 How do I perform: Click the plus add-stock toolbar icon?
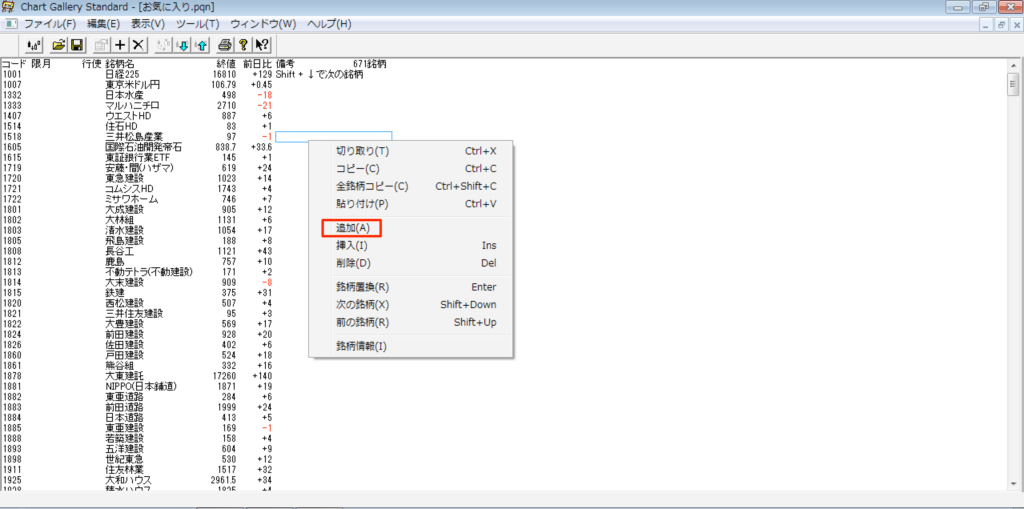(120, 45)
